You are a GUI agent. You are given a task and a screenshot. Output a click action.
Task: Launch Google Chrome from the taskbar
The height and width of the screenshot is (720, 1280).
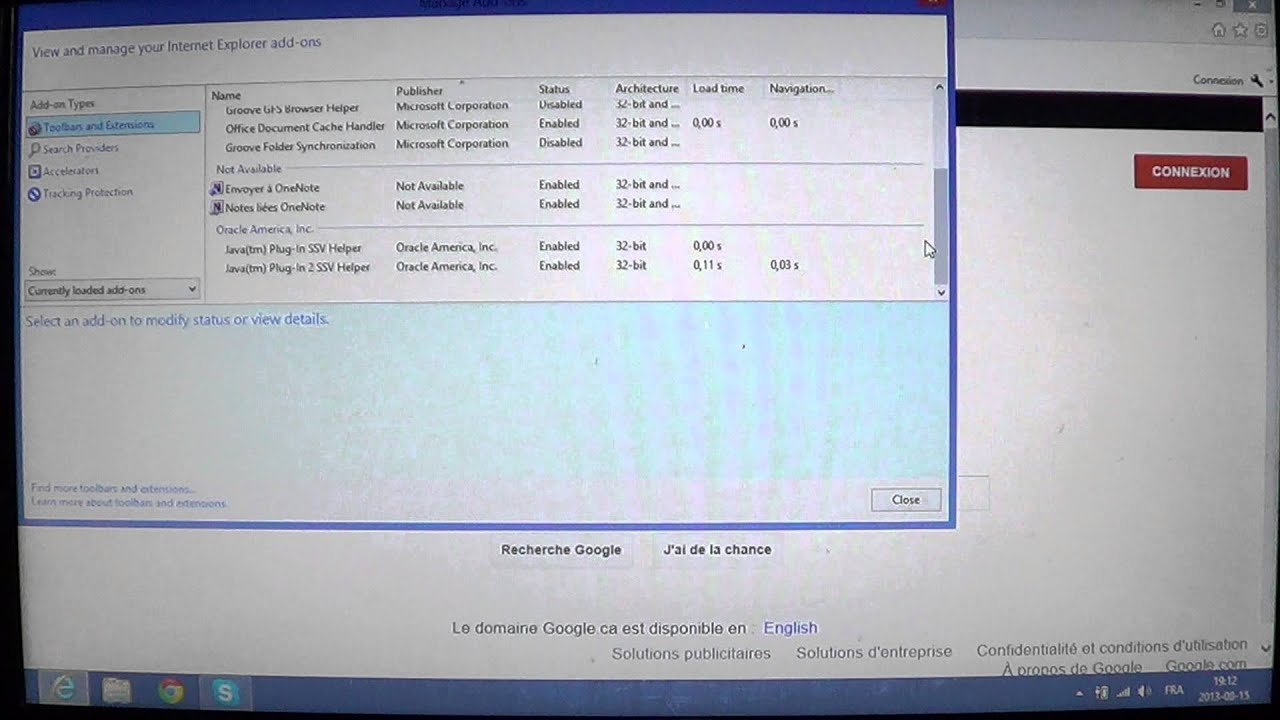point(171,690)
